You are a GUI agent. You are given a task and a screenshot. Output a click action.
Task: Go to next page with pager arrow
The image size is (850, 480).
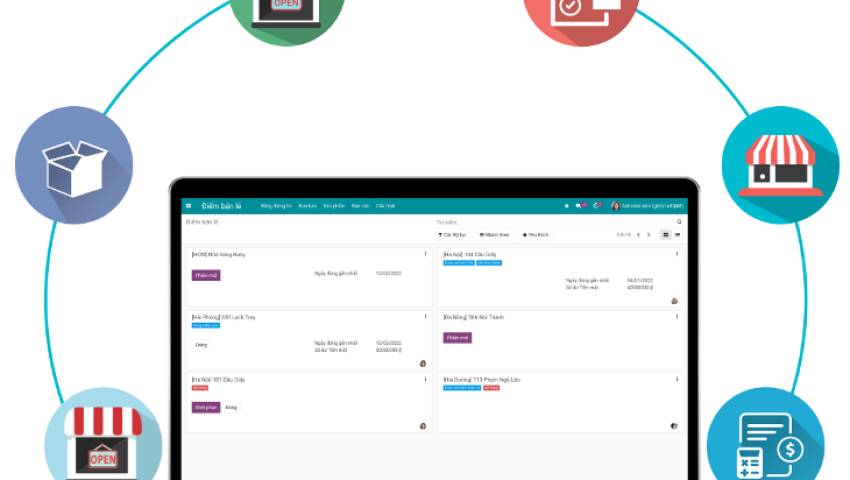(648, 234)
